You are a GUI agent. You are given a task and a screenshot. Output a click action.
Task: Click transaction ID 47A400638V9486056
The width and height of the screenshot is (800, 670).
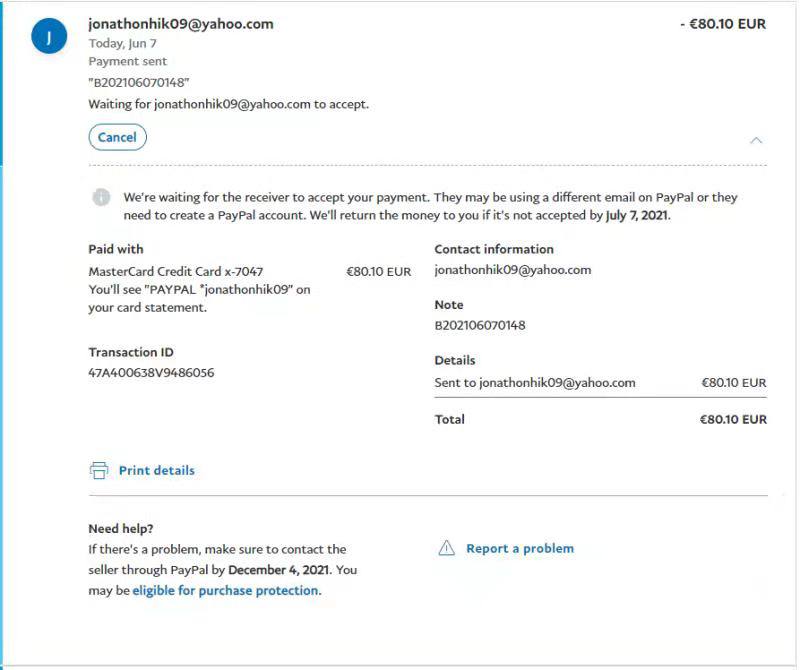click(x=151, y=373)
